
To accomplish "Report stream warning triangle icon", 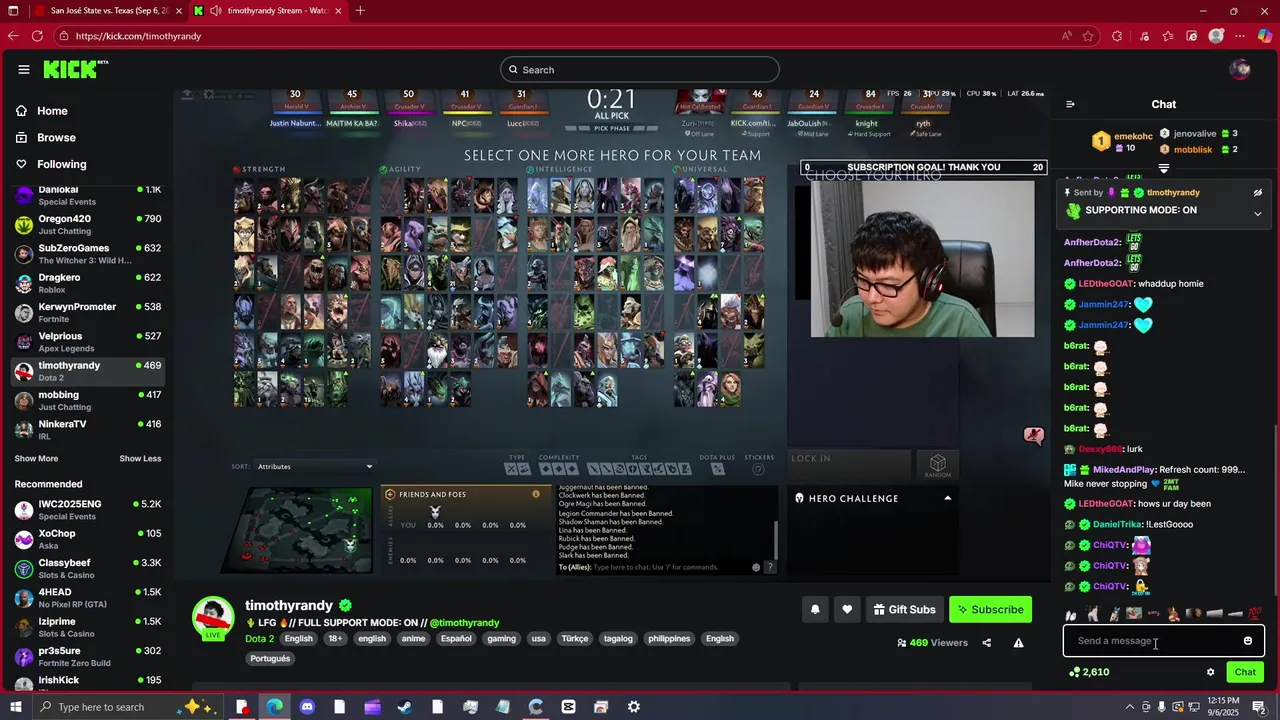I will (1018, 643).
